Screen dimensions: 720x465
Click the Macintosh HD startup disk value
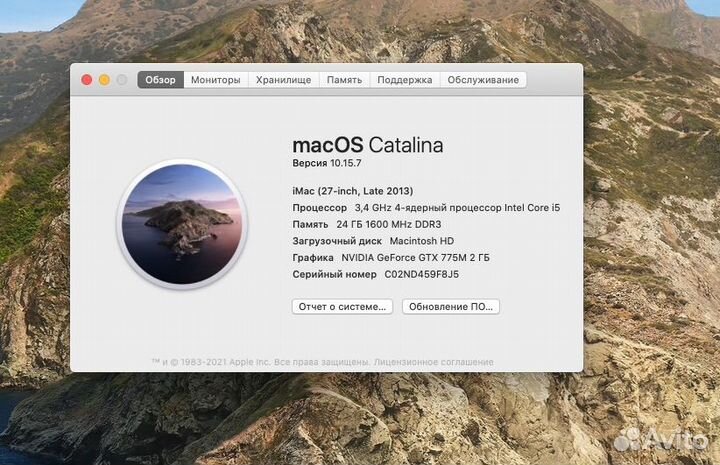coord(422,241)
